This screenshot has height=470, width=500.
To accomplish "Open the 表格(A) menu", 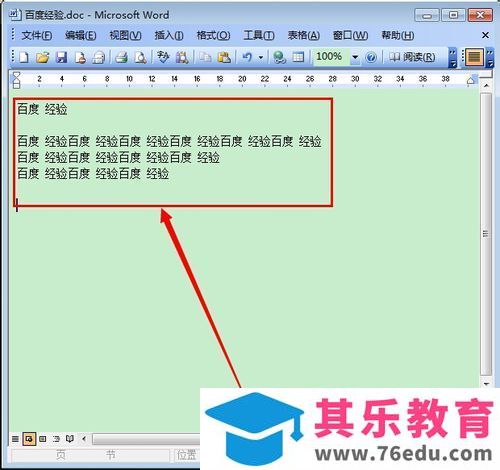I will [304, 35].
